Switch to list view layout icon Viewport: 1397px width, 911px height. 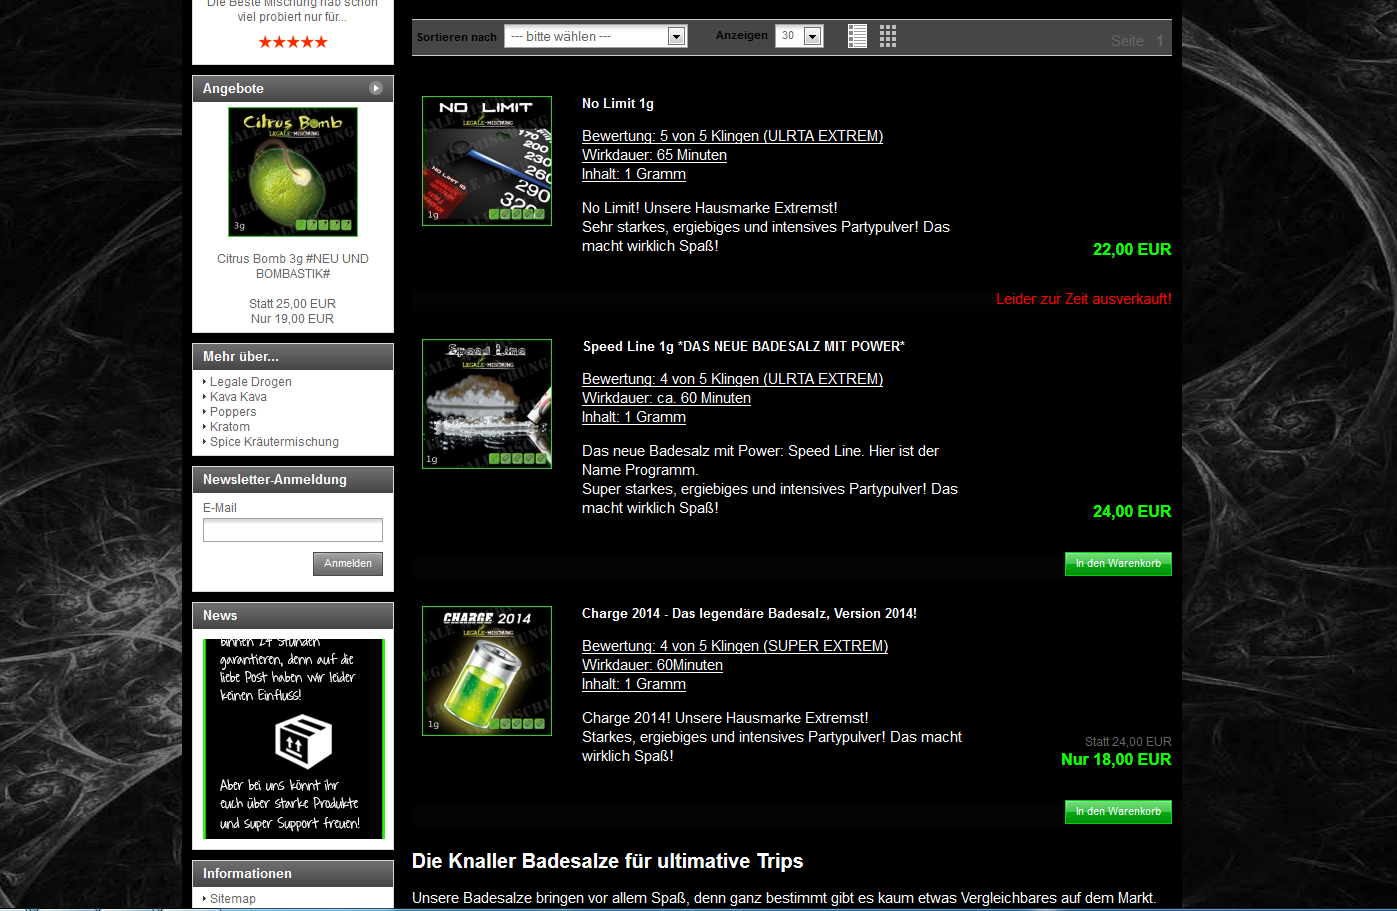pos(857,36)
